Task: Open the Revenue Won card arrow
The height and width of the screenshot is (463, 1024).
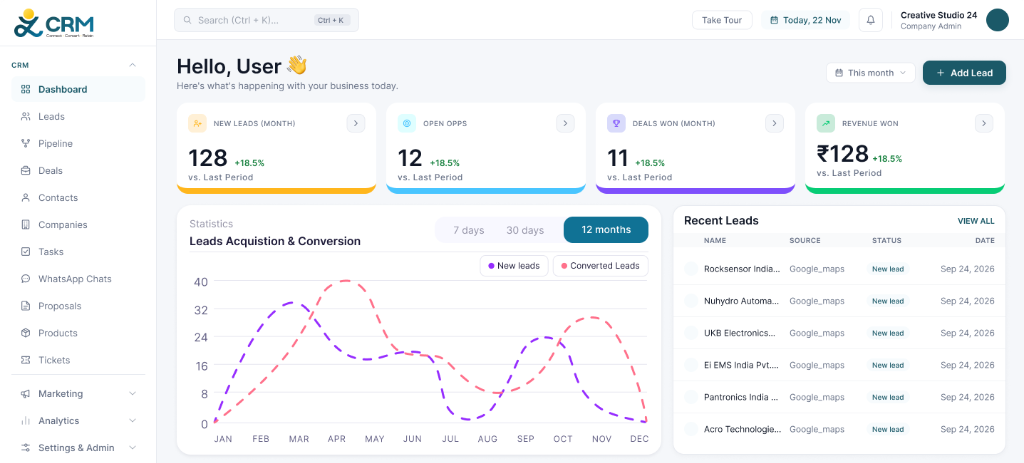Action: pyautogui.click(x=984, y=123)
